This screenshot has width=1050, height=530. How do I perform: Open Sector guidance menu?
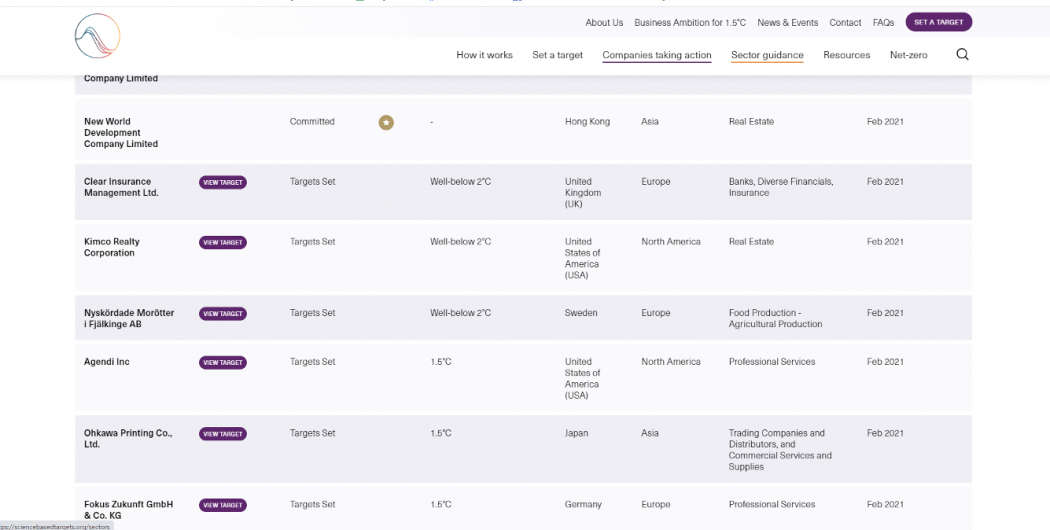[x=767, y=55]
